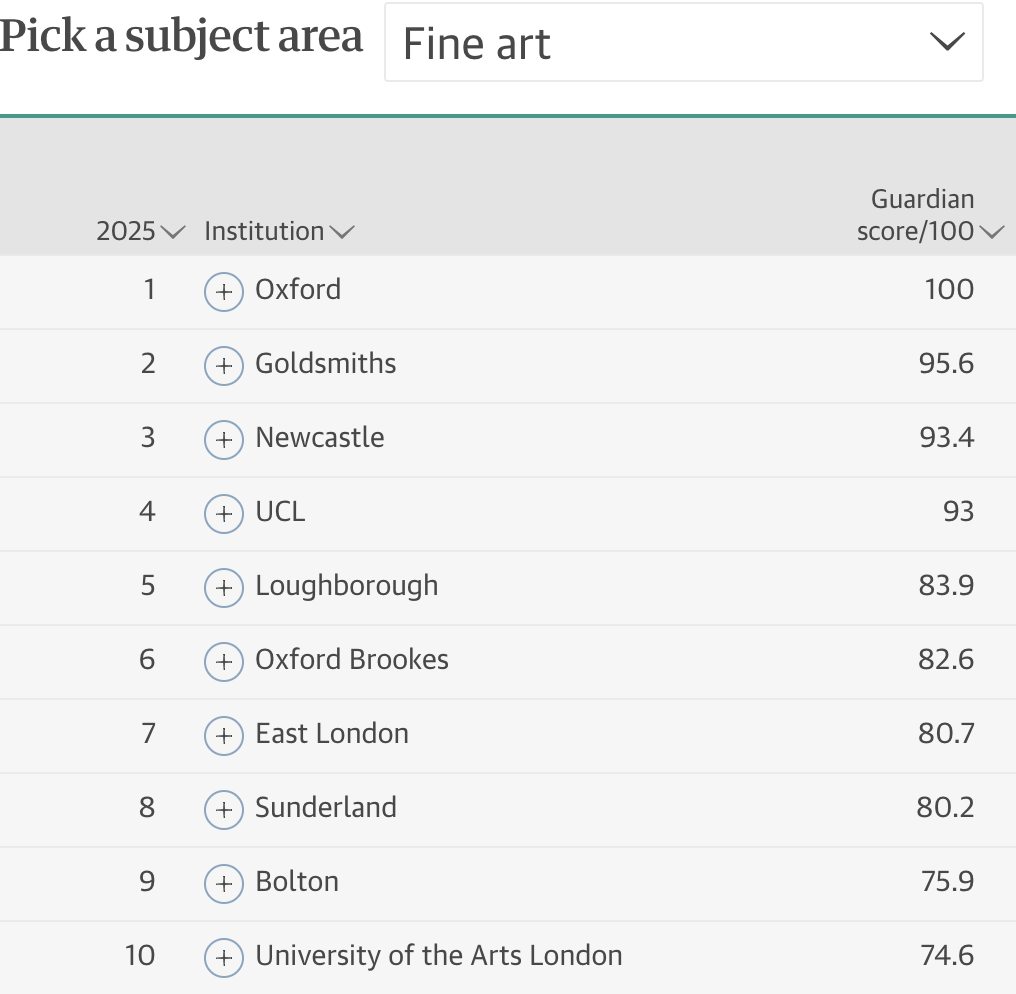This screenshot has width=1016, height=994.
Task: Click the Goldsmiths institution name
Action: (325, 364)
